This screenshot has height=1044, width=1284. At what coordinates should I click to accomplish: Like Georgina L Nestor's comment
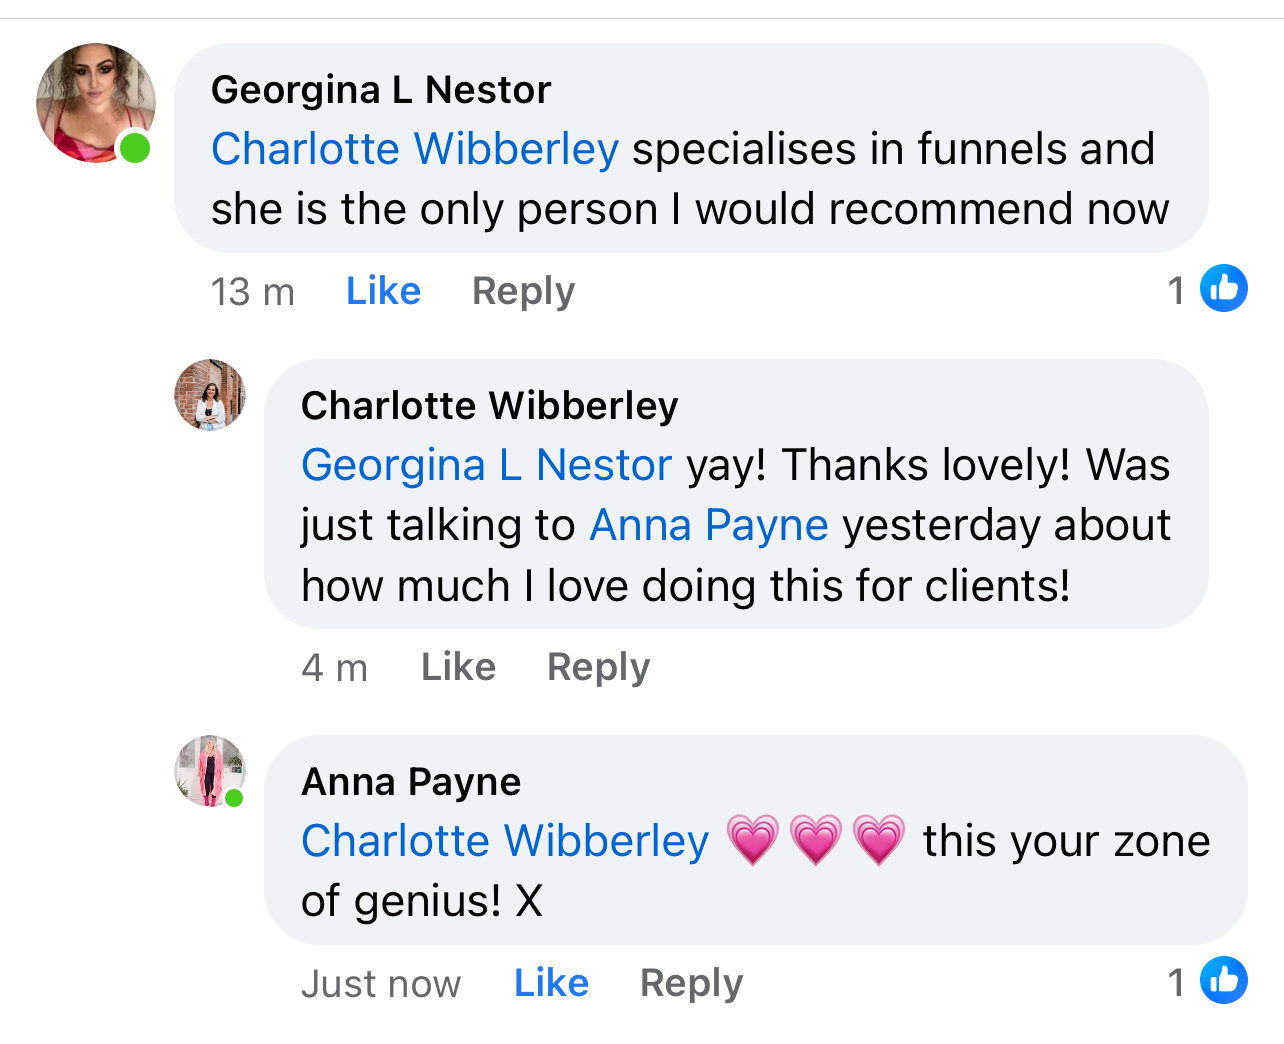pos(383,291)
